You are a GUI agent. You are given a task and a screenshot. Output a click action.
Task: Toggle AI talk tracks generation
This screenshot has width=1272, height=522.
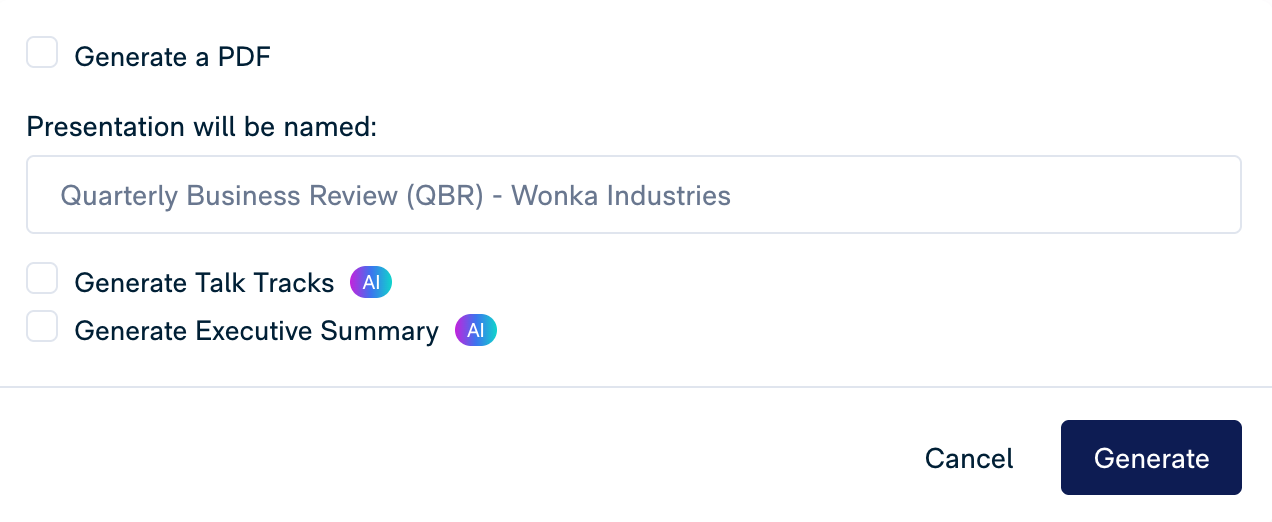(x=42, y=279)
